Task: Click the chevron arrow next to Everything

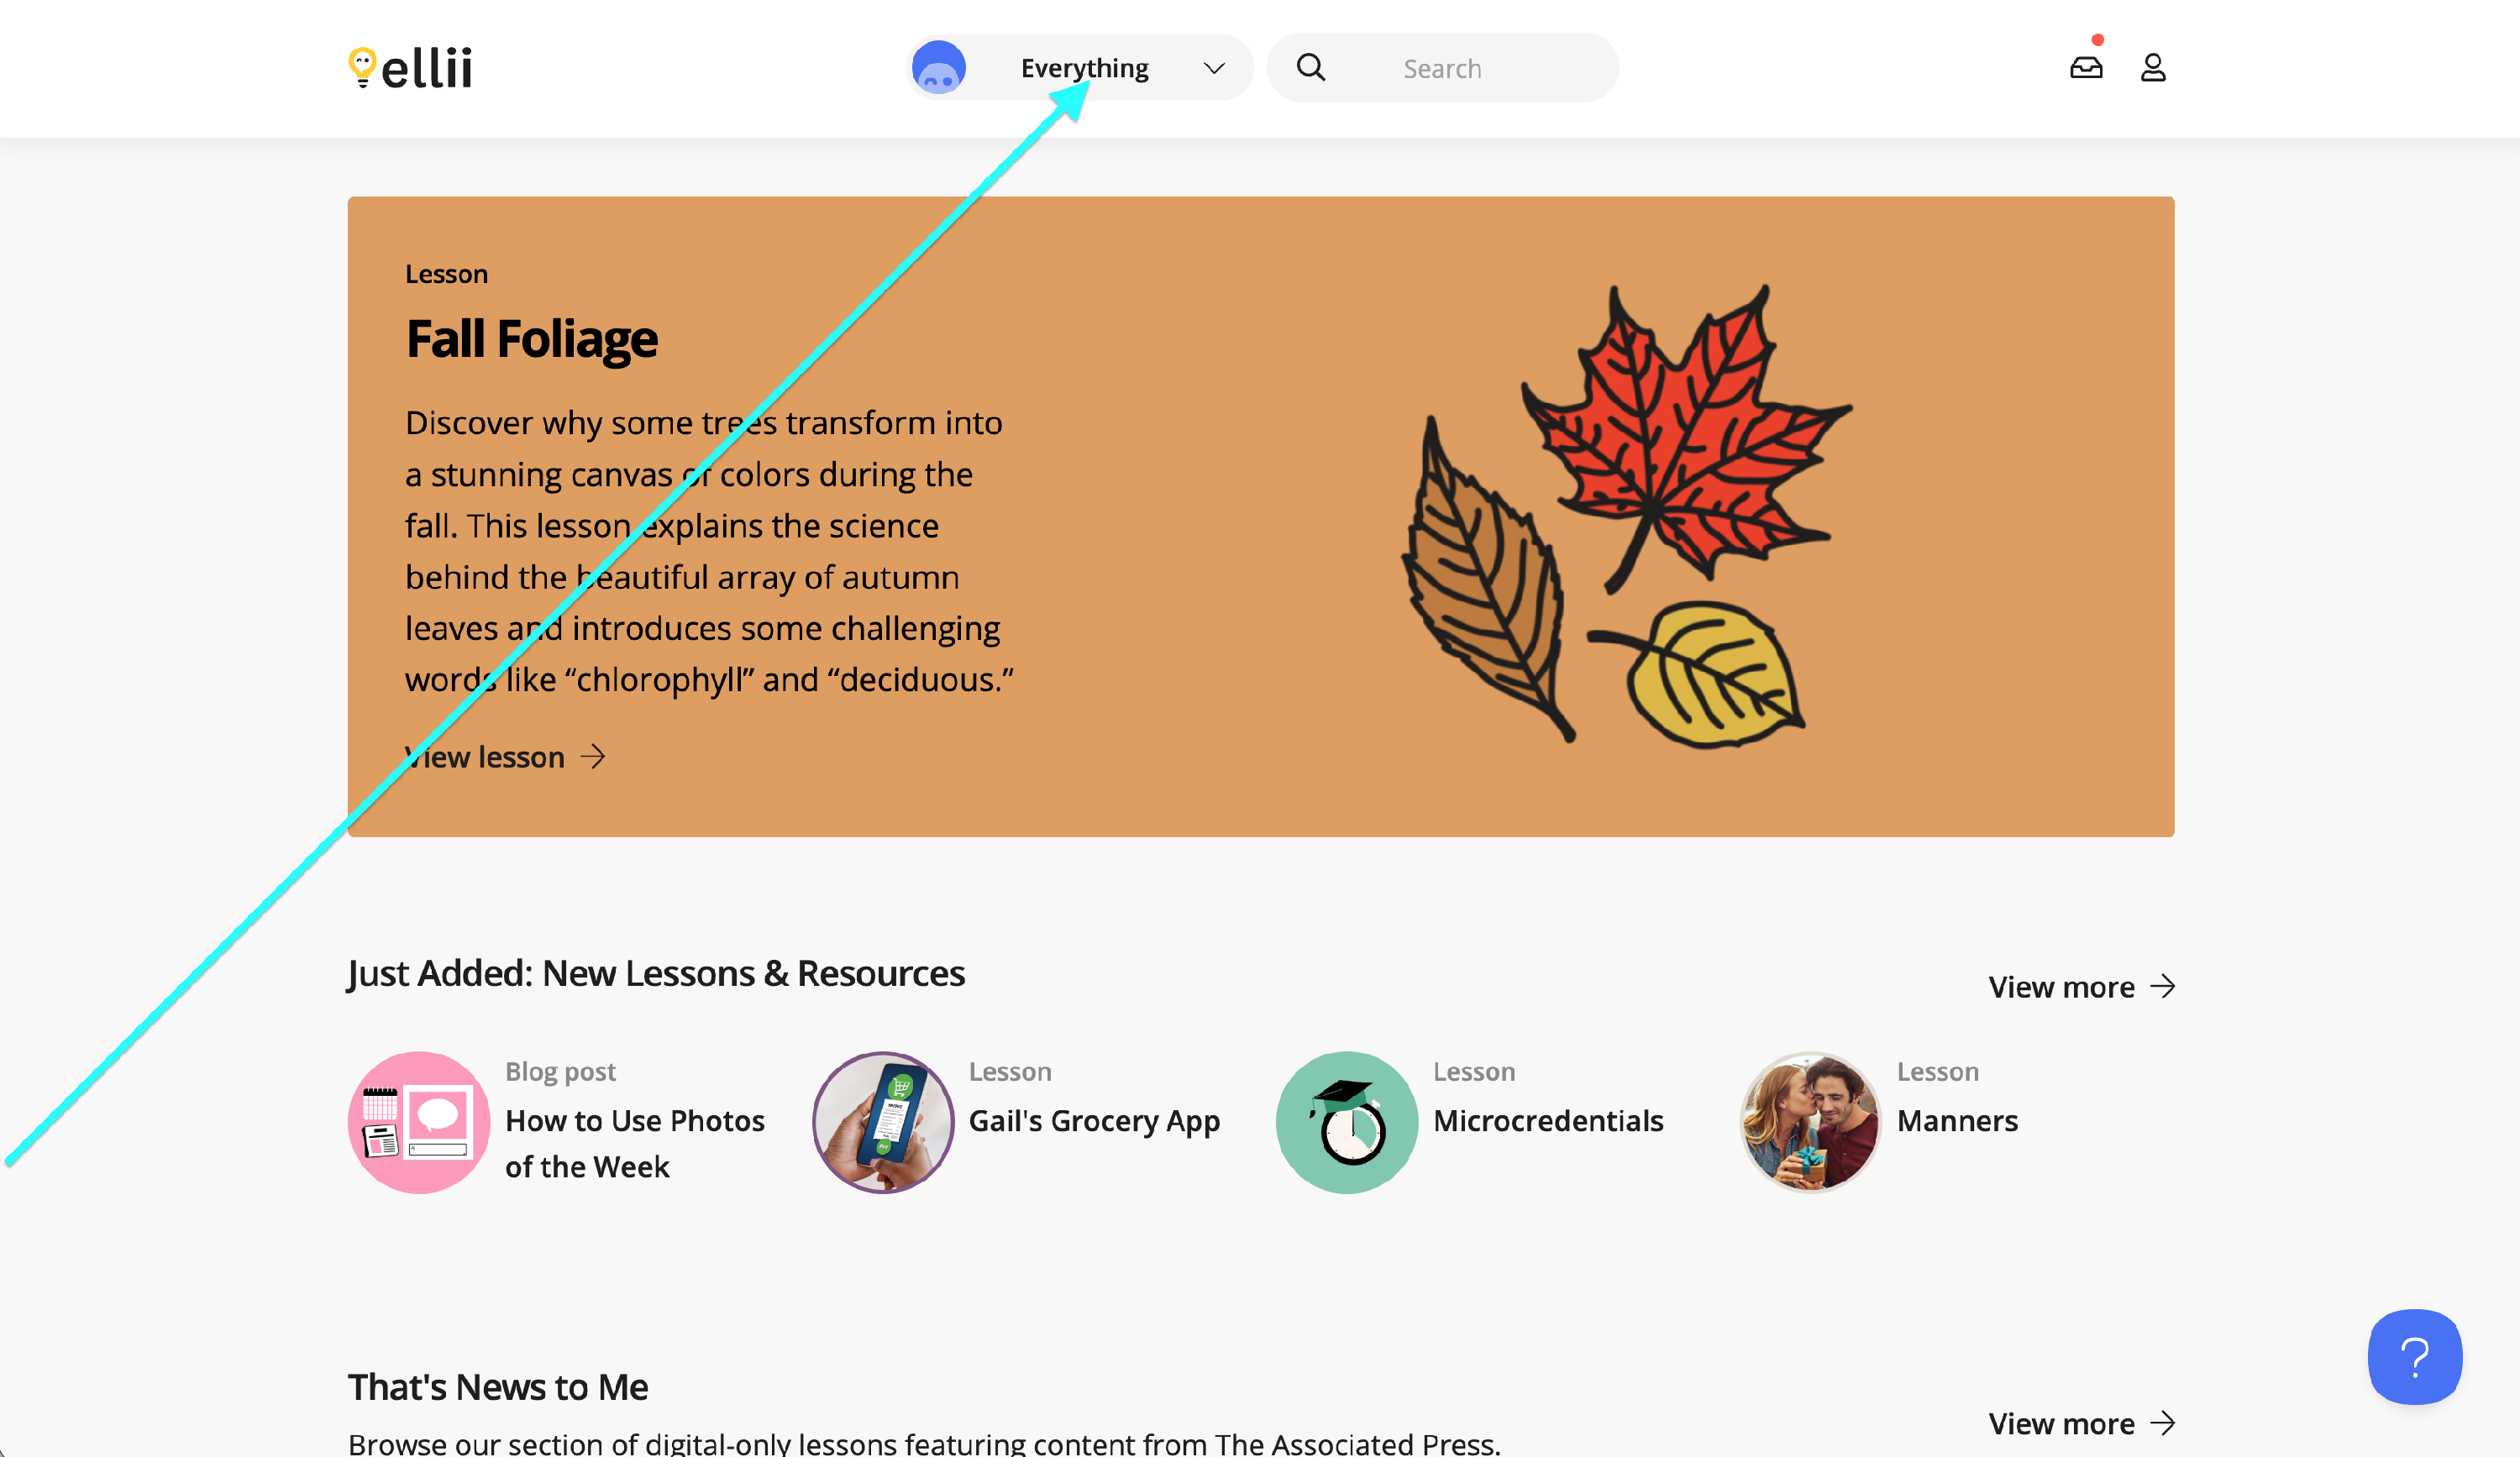Action: coord(1213,68)
